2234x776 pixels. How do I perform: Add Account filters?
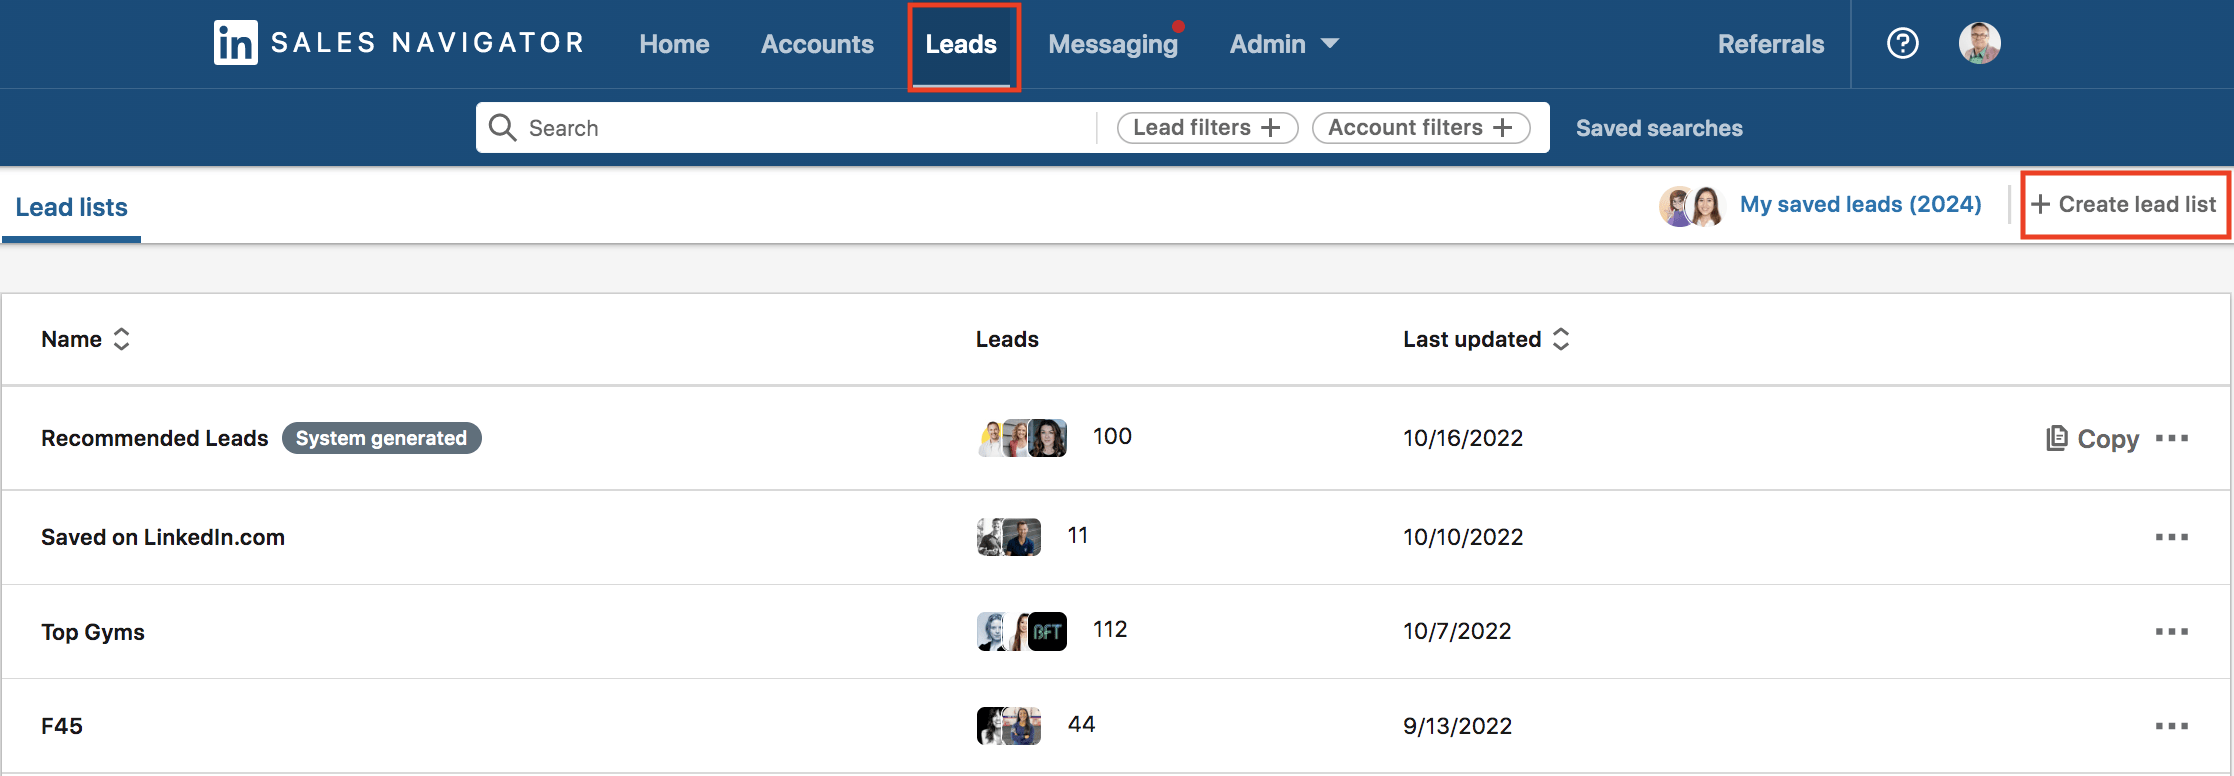tap(1420, 127)
